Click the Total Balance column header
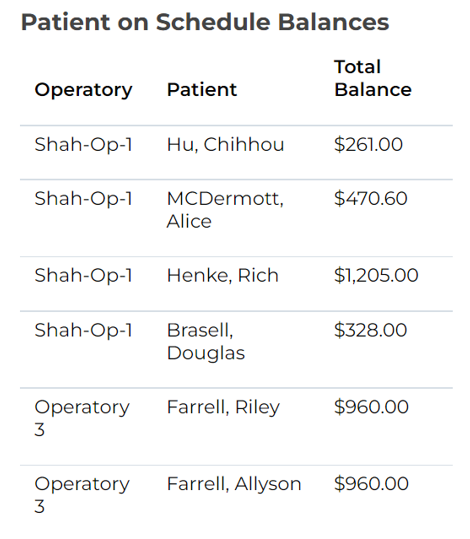The height and width of the screenshot is (539, 470). (x=373, y=78)
